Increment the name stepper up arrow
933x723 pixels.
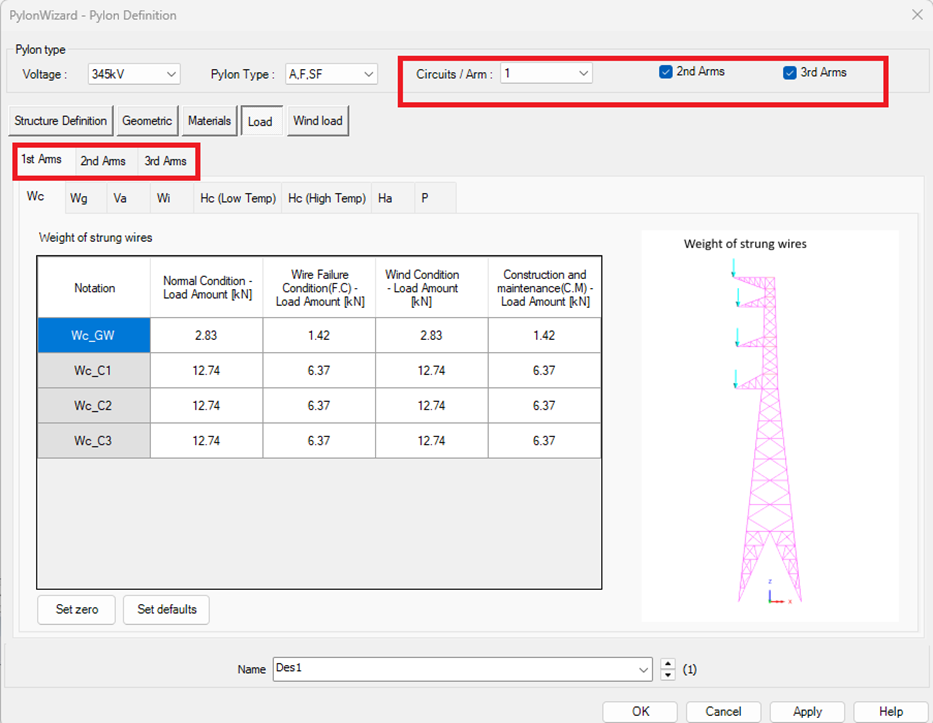[668, 664]
